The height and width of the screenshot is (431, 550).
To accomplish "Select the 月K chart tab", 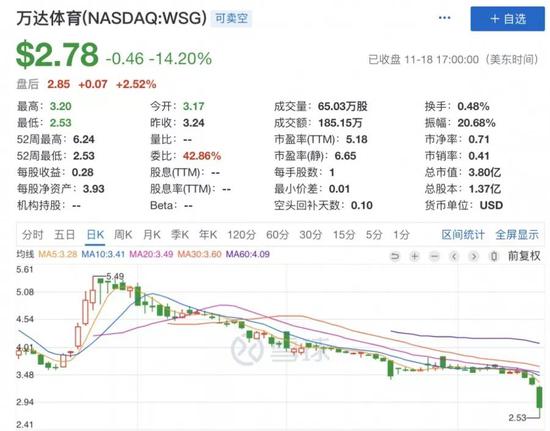I will [x=152, y=235].
